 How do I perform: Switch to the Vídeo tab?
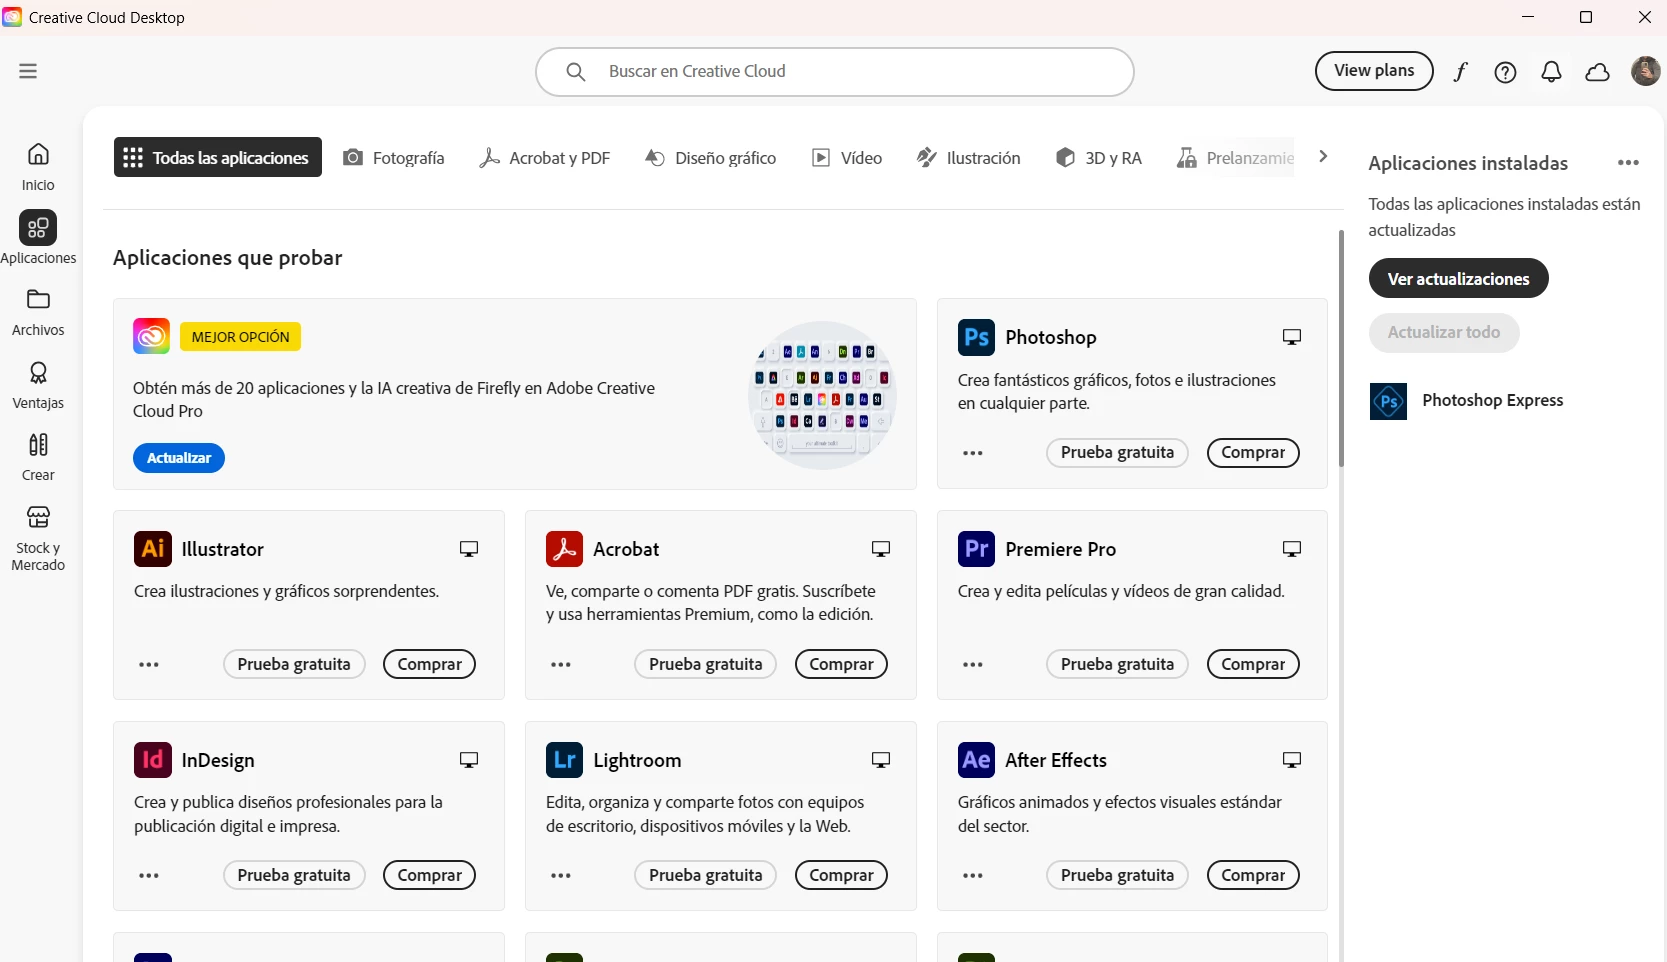point(847,158)
